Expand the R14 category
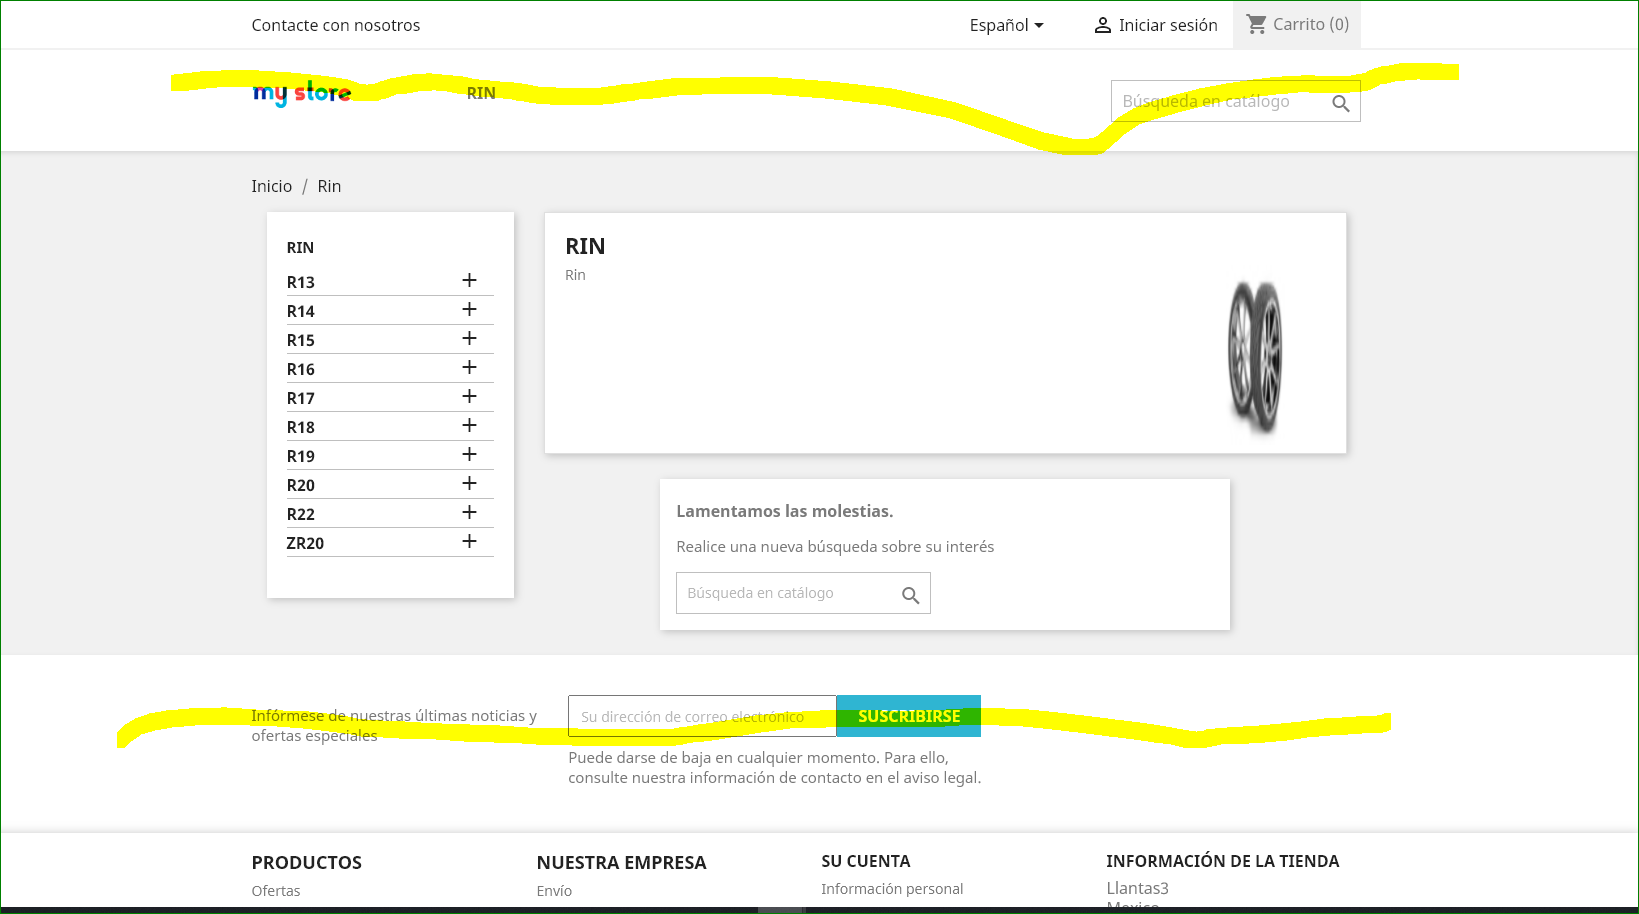Screen dimensions: 1639x914 (469, 310)
